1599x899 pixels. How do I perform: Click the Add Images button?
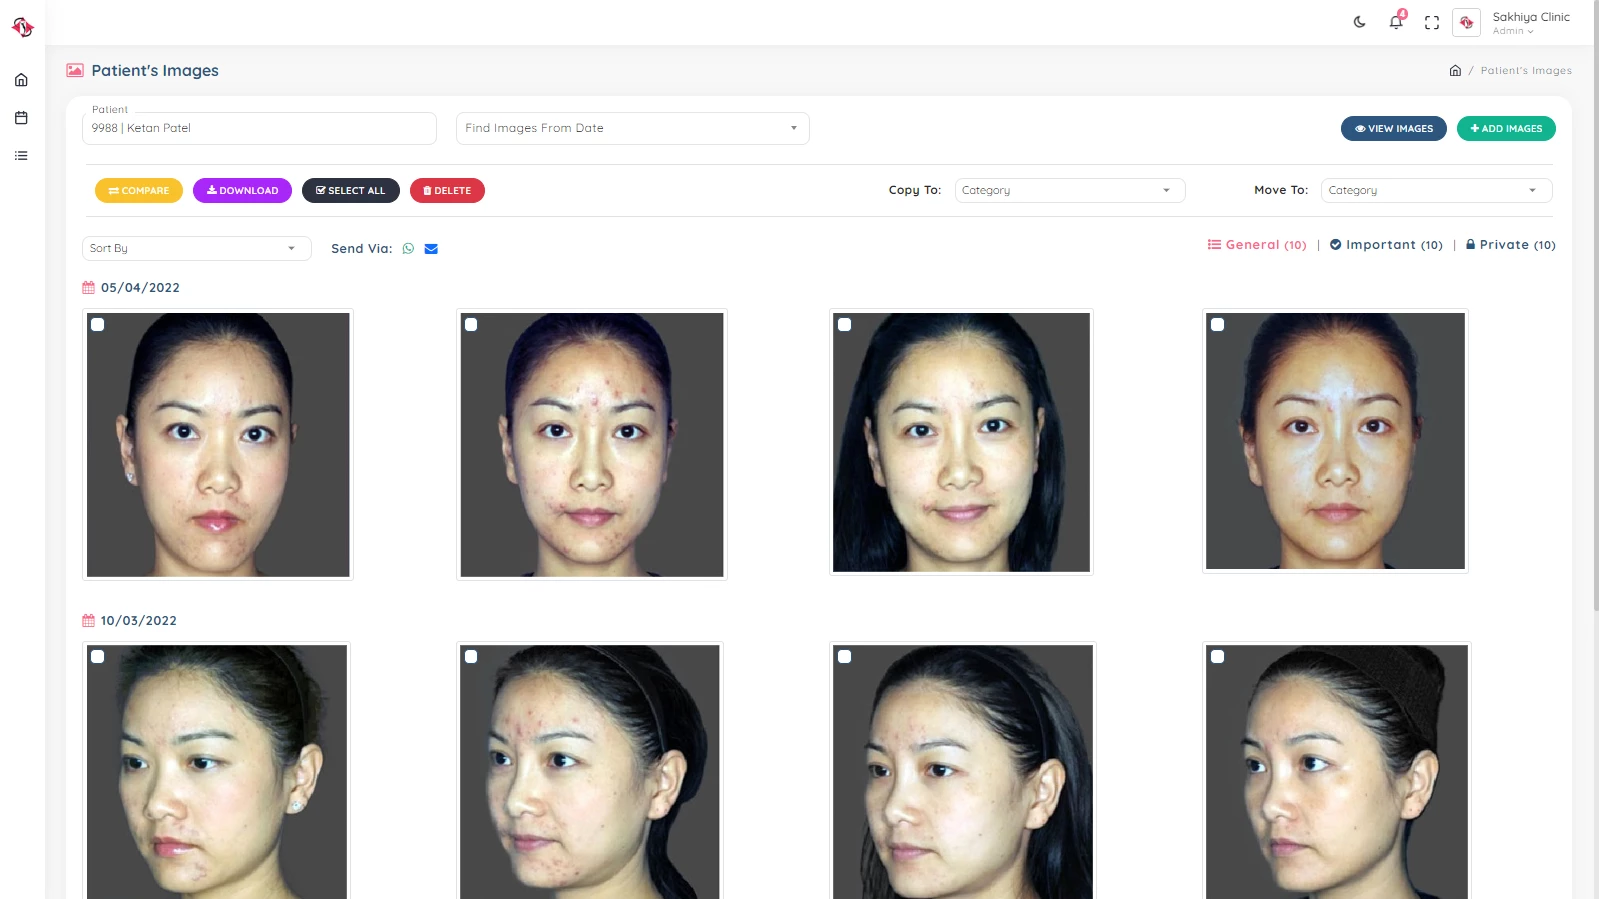(1506, 128)
